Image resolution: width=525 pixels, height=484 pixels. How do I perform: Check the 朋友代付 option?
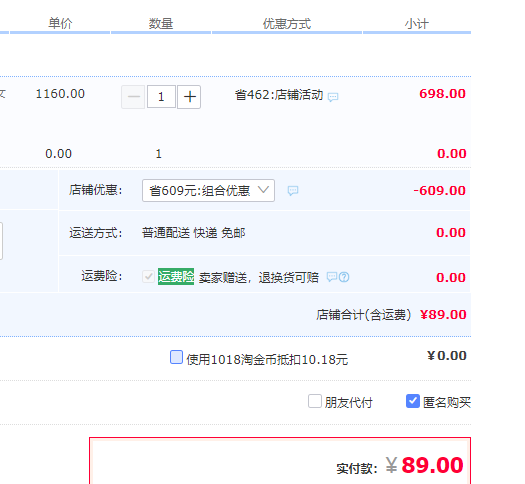pos(315,401)
